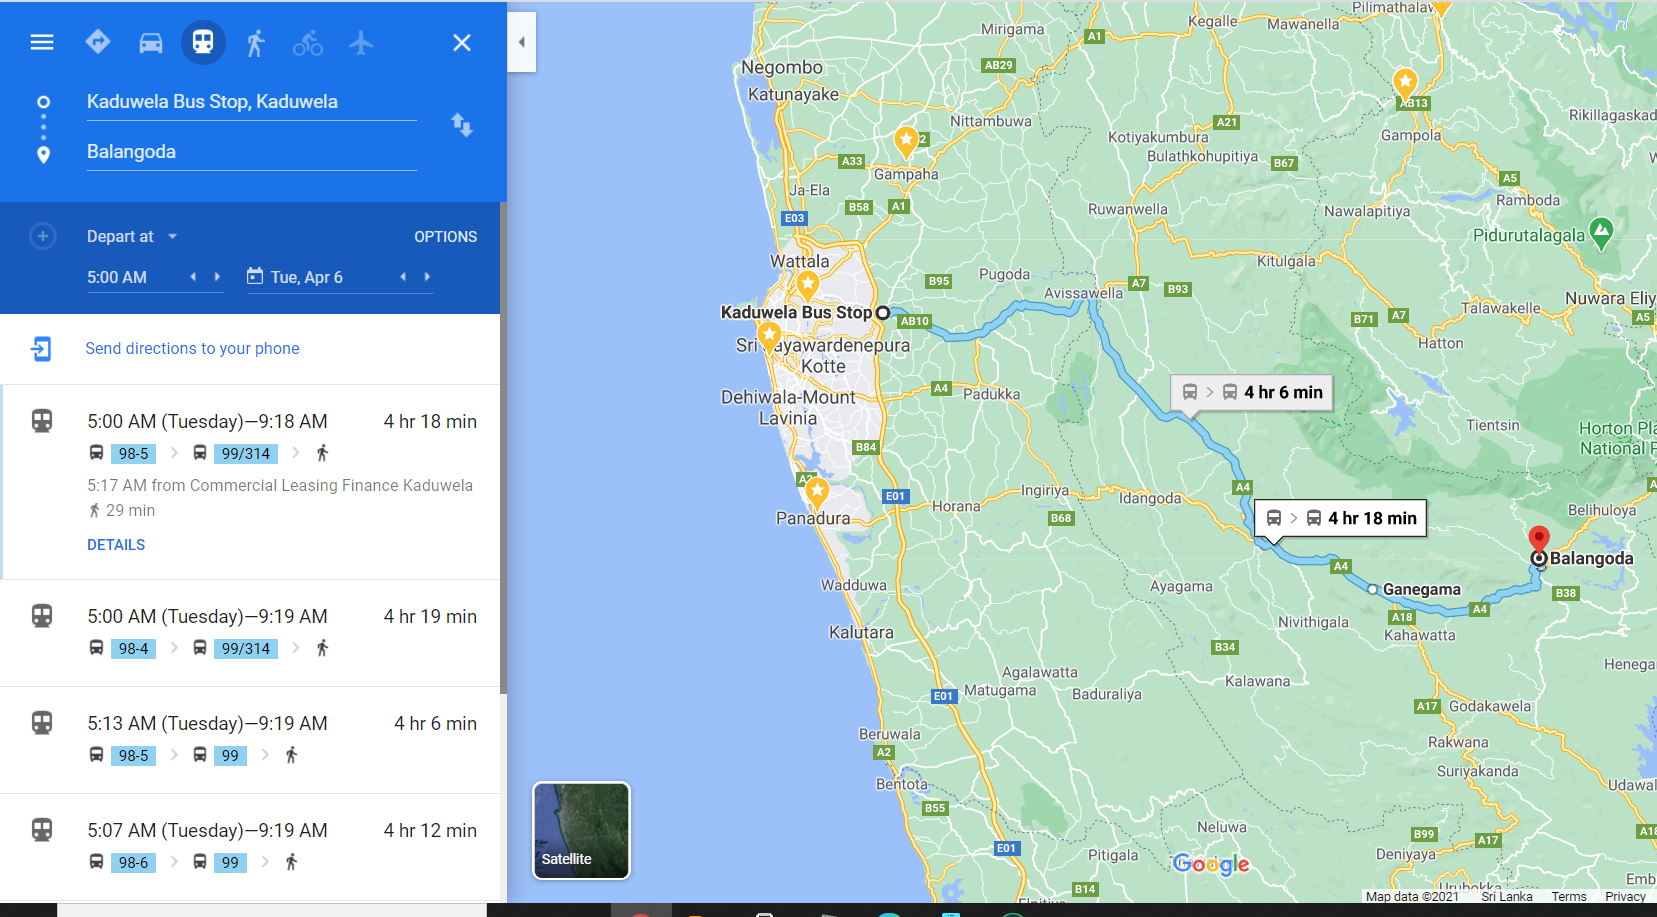The width and height of the screenshot is (1657, 917).
Task: Click the starred place near Wattala
Action: pos(807,286)
